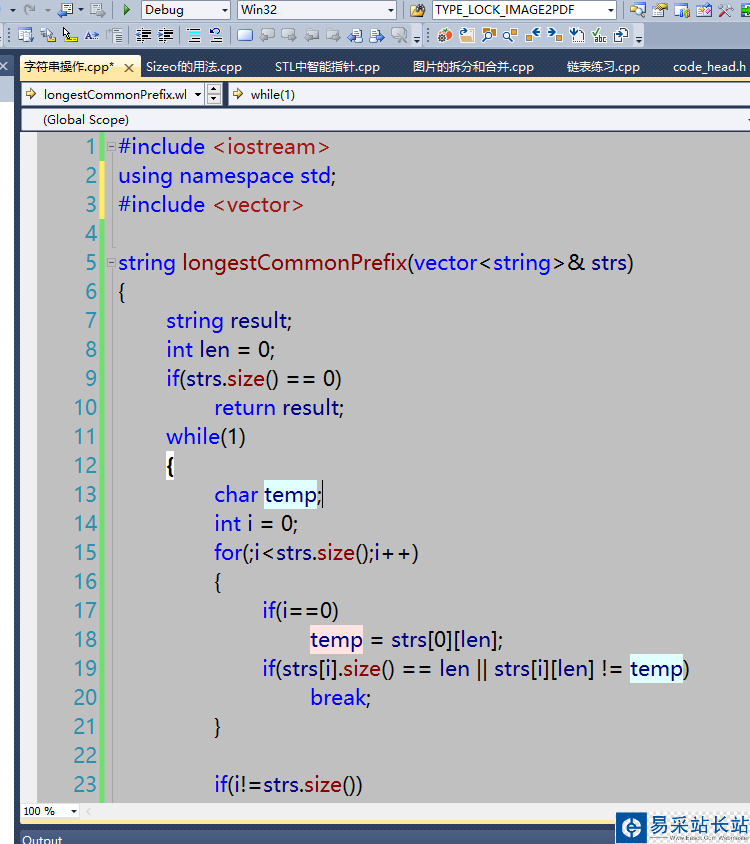Click Visual Assist Find References magnifier icon

coord(510,36)
